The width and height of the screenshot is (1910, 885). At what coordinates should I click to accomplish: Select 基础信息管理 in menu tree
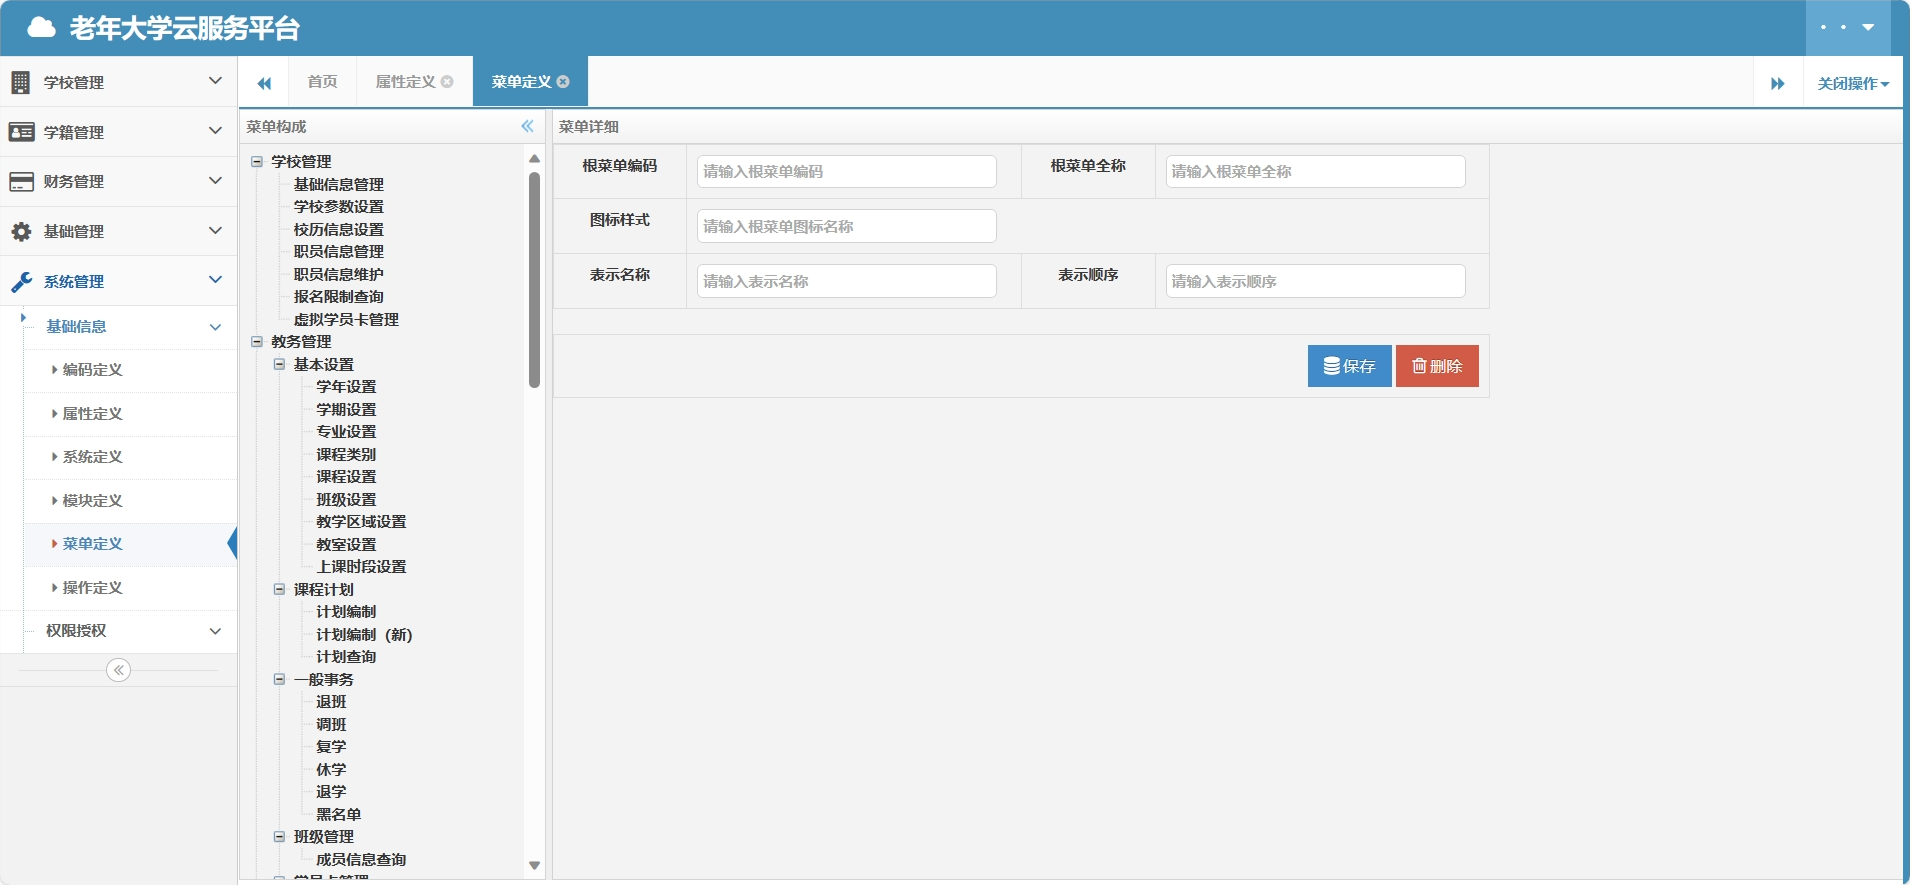coord(338,184)
